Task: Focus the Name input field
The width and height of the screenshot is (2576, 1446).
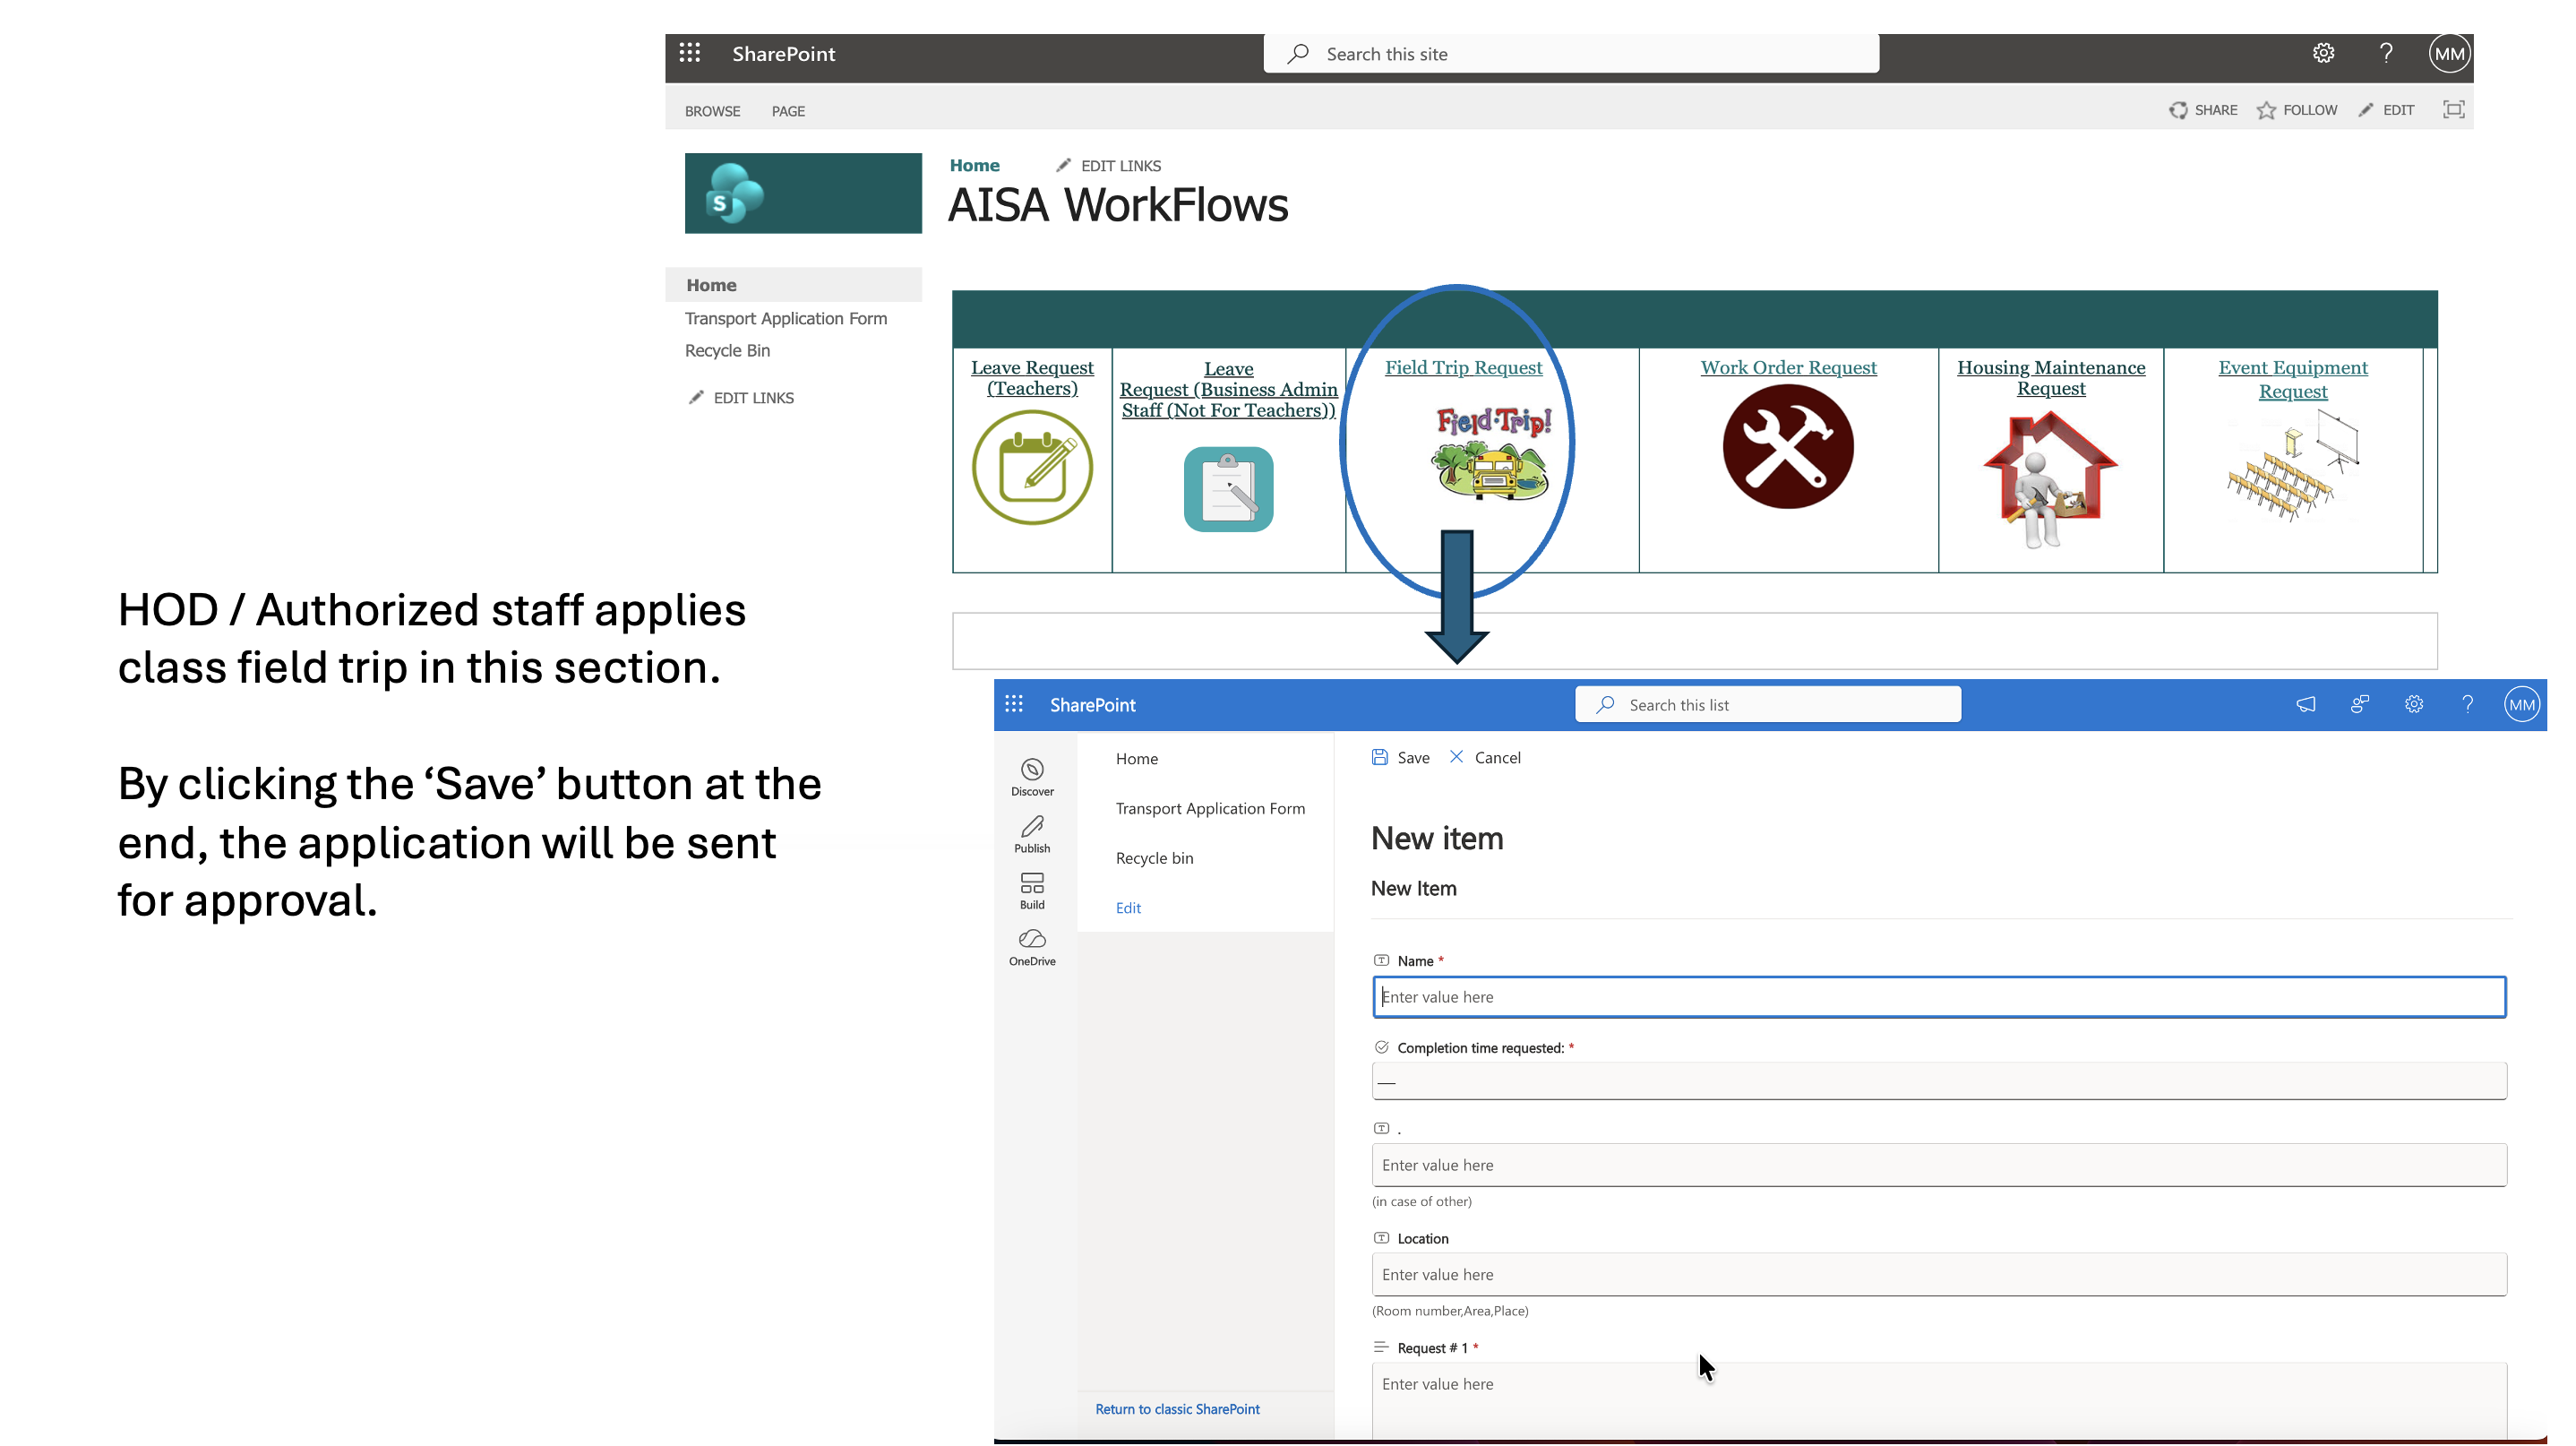Action: pos(1938,997)
